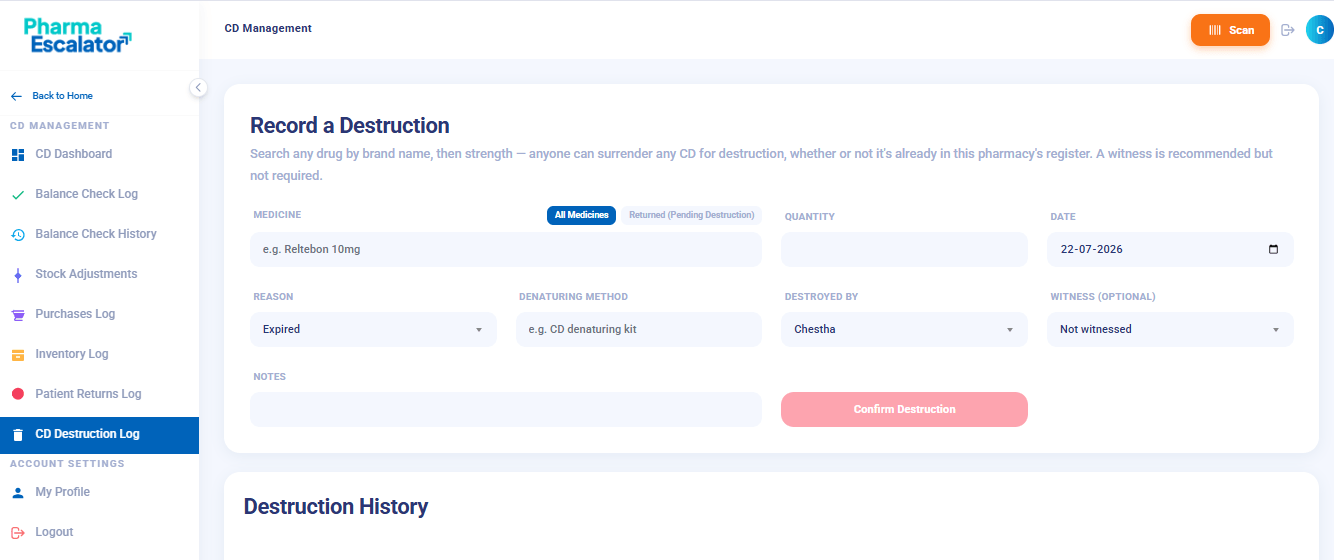1334x560 pixels.
Task: Open the Reason dropdown showing Expired
Action: (373, 329)
